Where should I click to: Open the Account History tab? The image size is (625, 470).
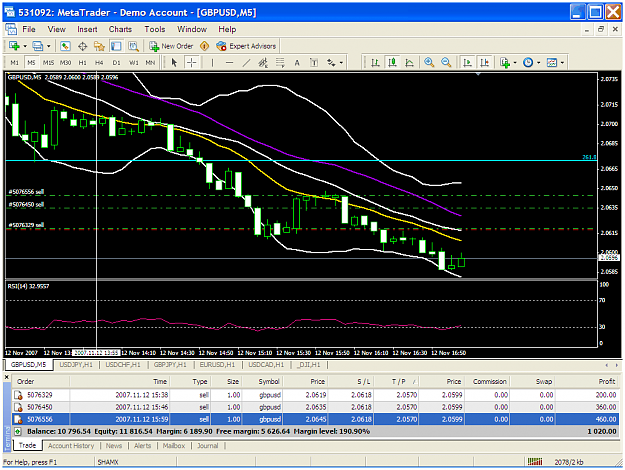pos(71,446)
